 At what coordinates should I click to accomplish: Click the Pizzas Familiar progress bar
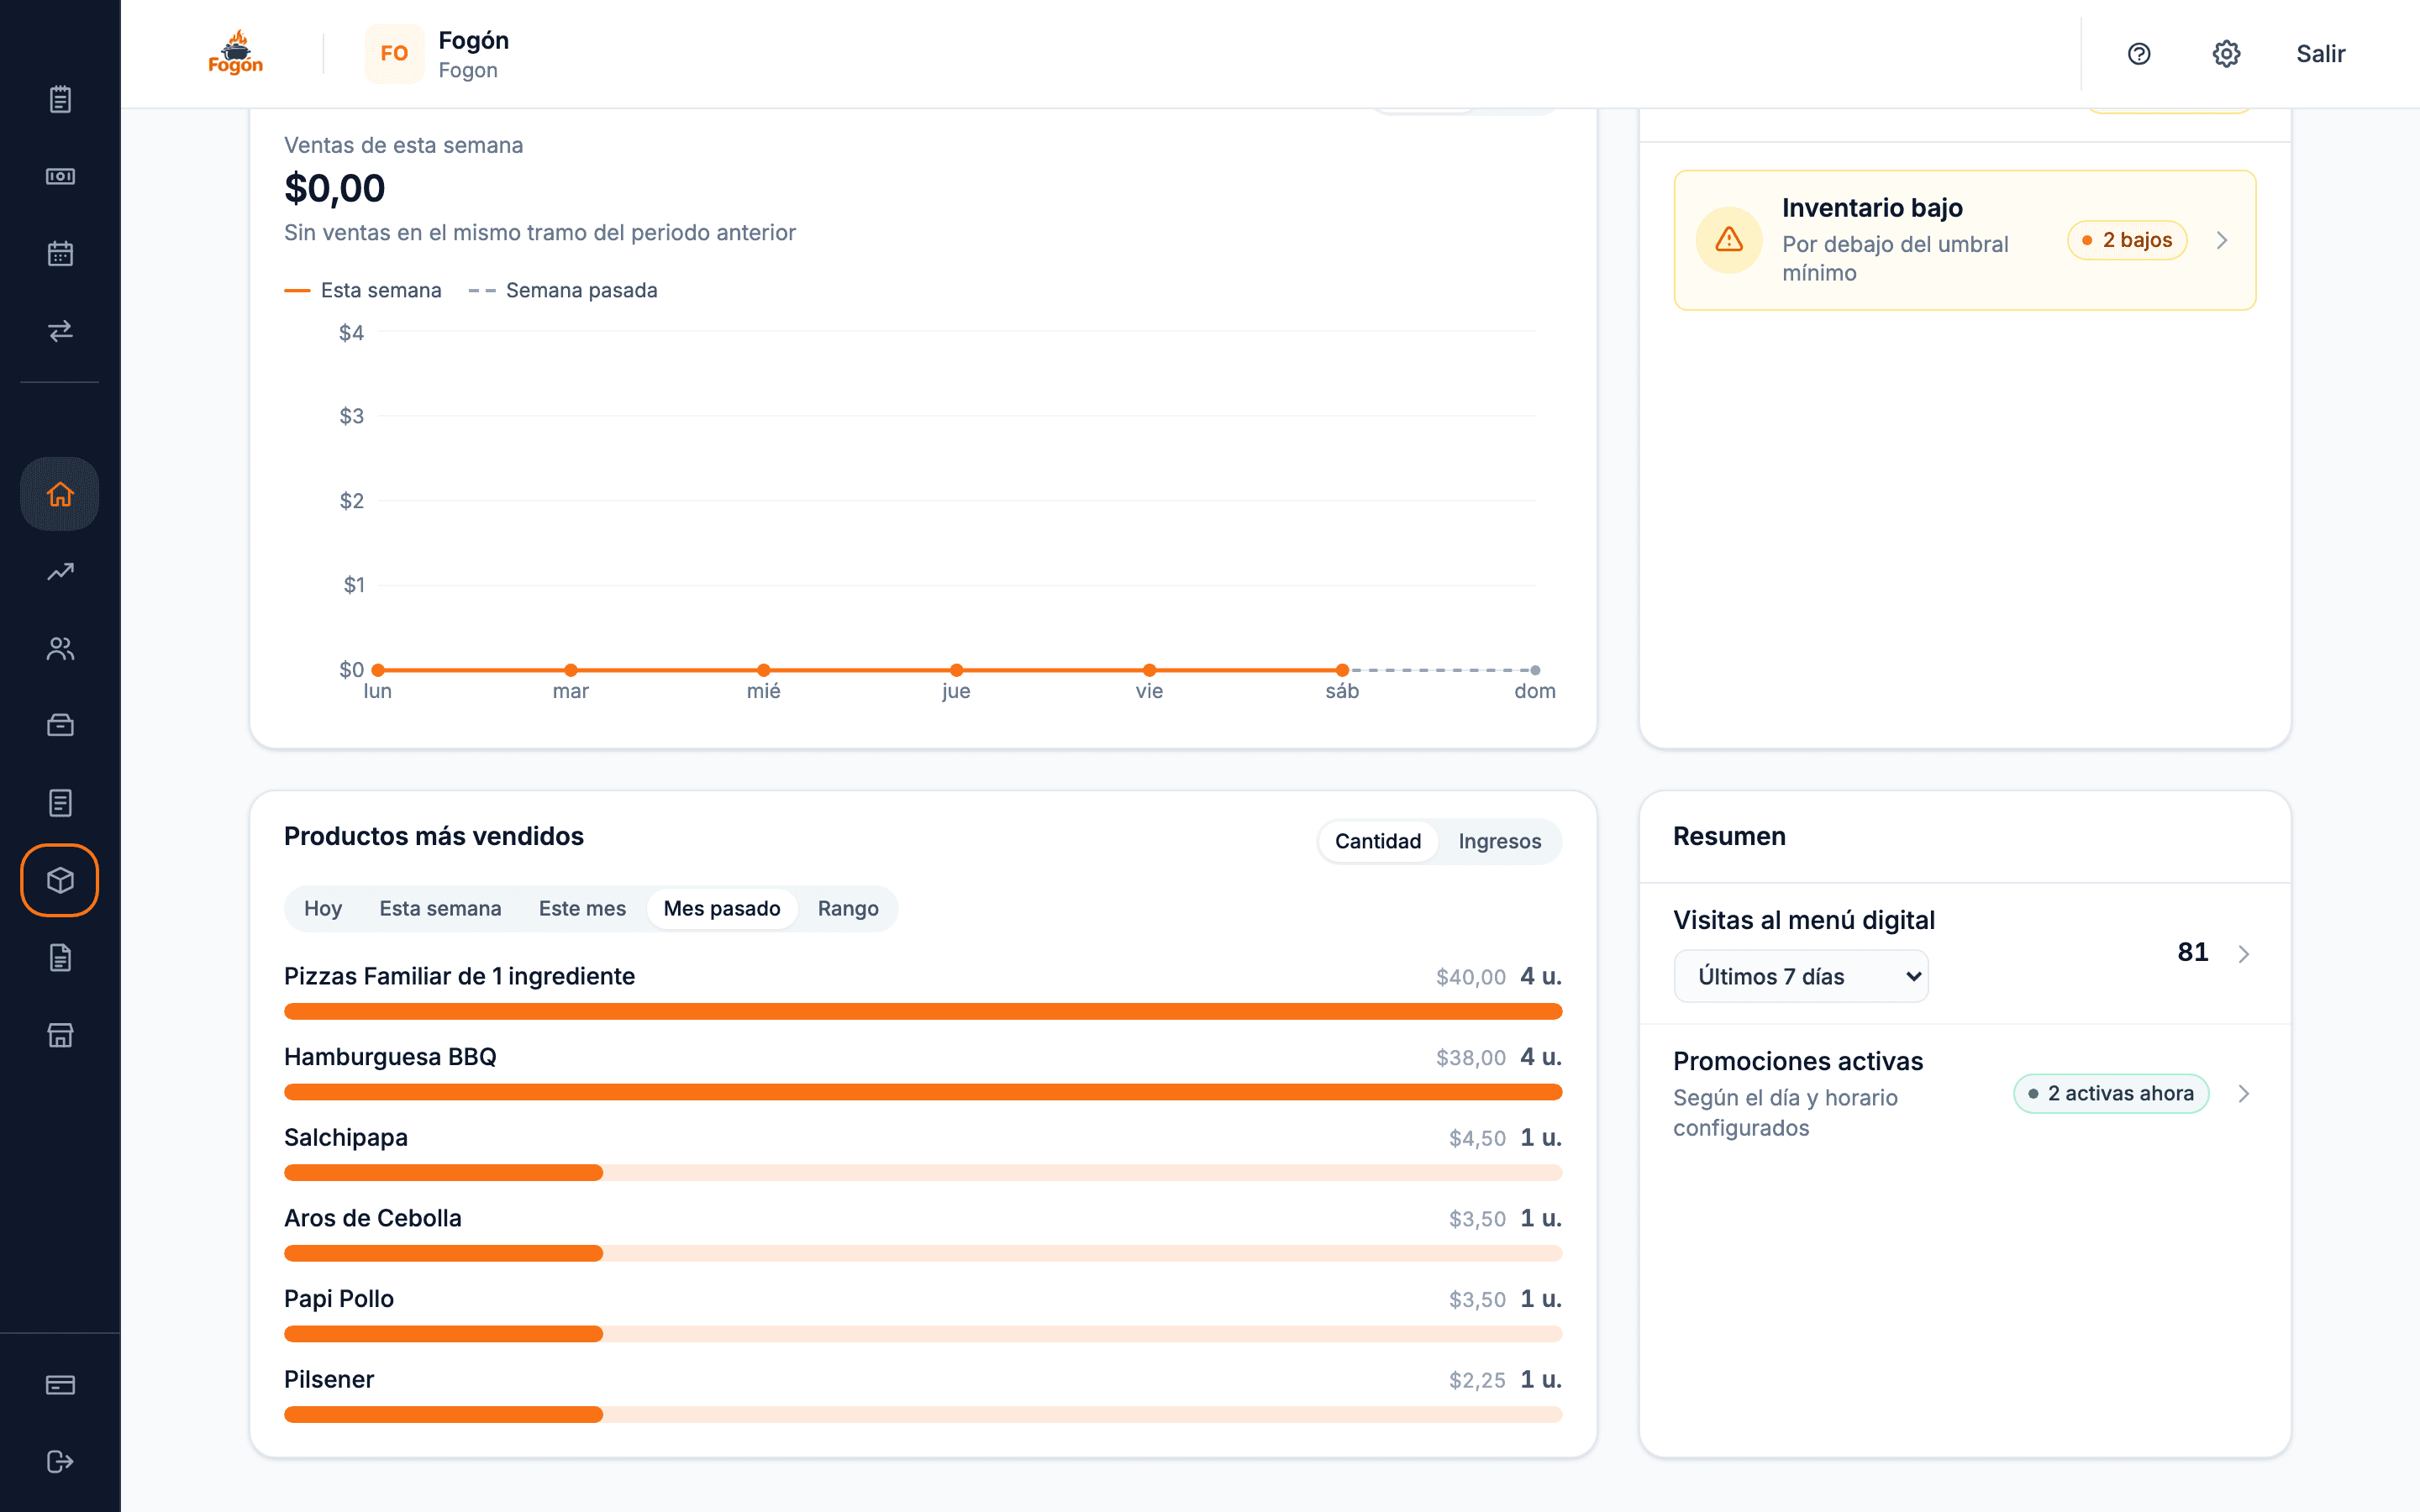point(923,1012)
